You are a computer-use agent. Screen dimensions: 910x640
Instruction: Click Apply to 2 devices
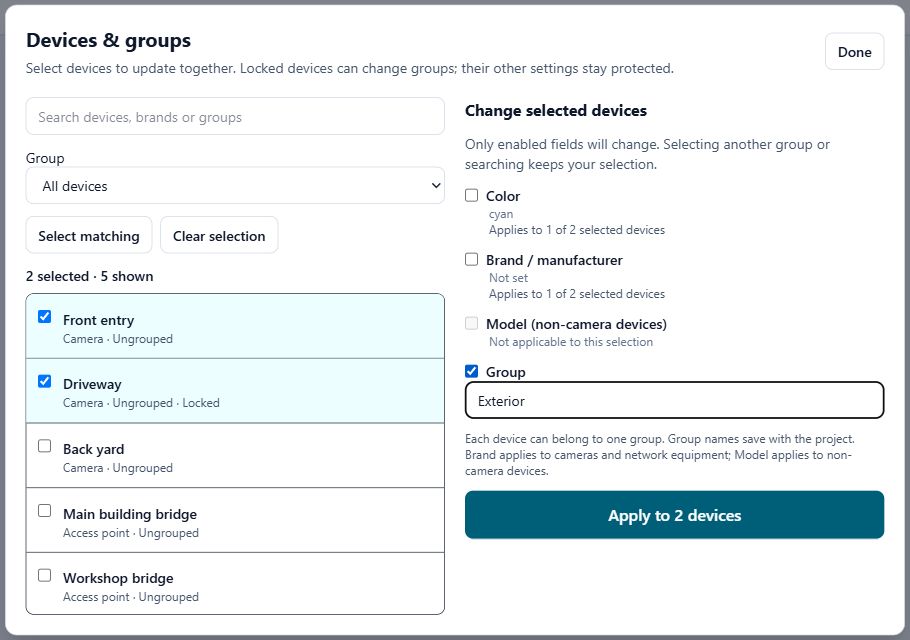pyautogui.click(x=674, y=515)
